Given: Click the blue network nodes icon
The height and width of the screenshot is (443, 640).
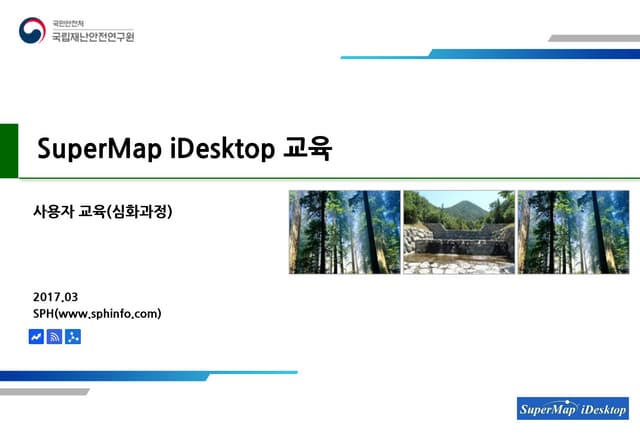Looking at the screenshot, I should 73,337.
